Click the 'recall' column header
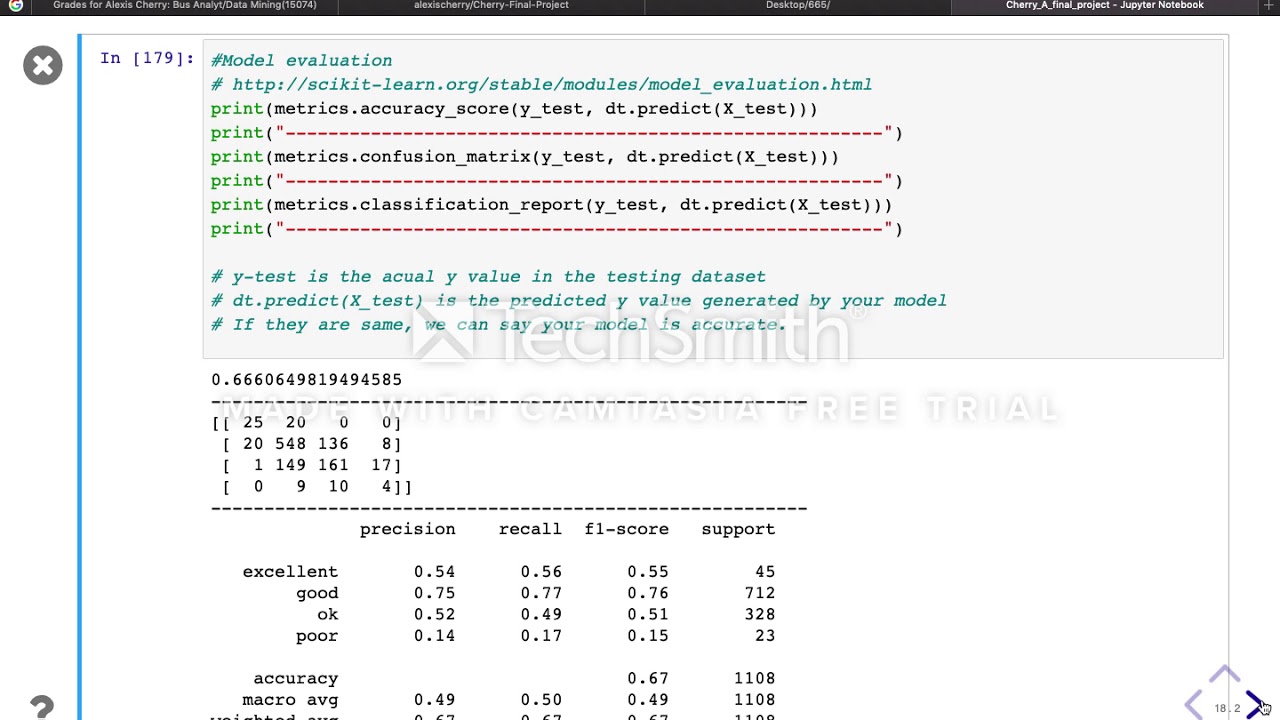The image size is (1280, 720). coord(530,529)
